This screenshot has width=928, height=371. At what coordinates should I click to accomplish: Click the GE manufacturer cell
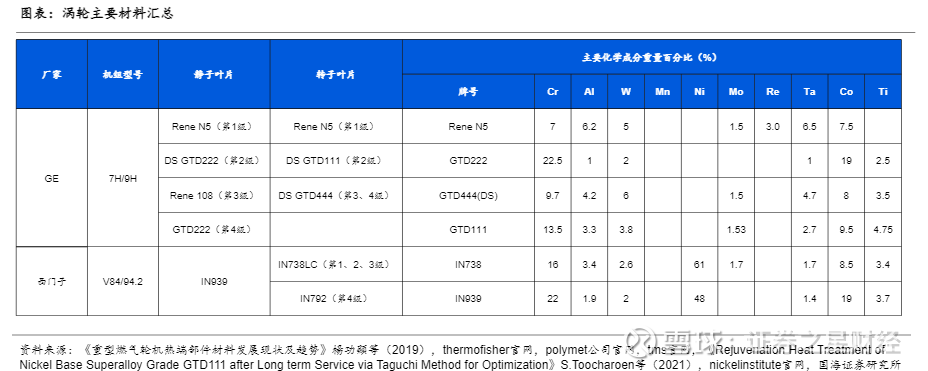51,178
